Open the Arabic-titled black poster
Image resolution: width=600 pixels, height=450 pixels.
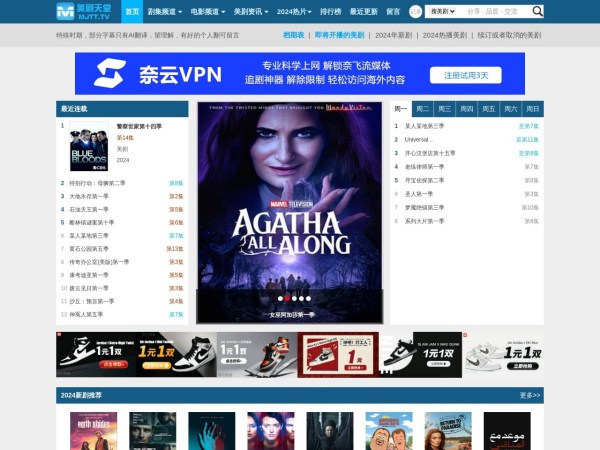click(x=507, y=431)
